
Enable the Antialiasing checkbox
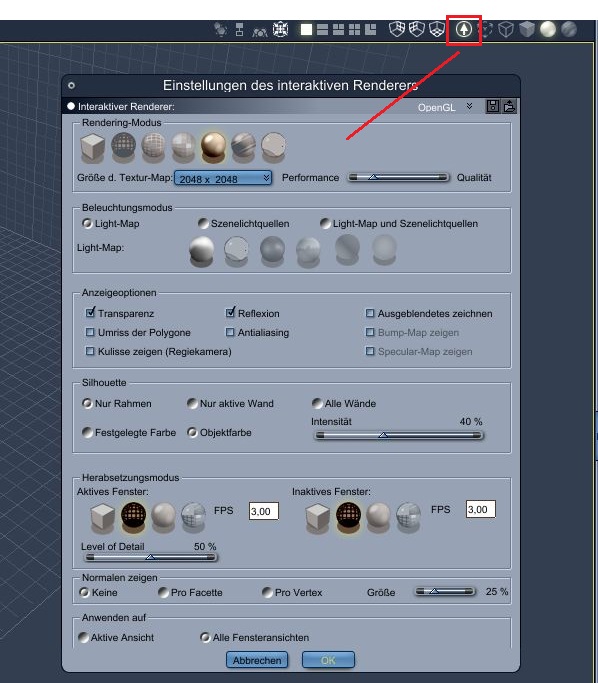pos(230,332)
